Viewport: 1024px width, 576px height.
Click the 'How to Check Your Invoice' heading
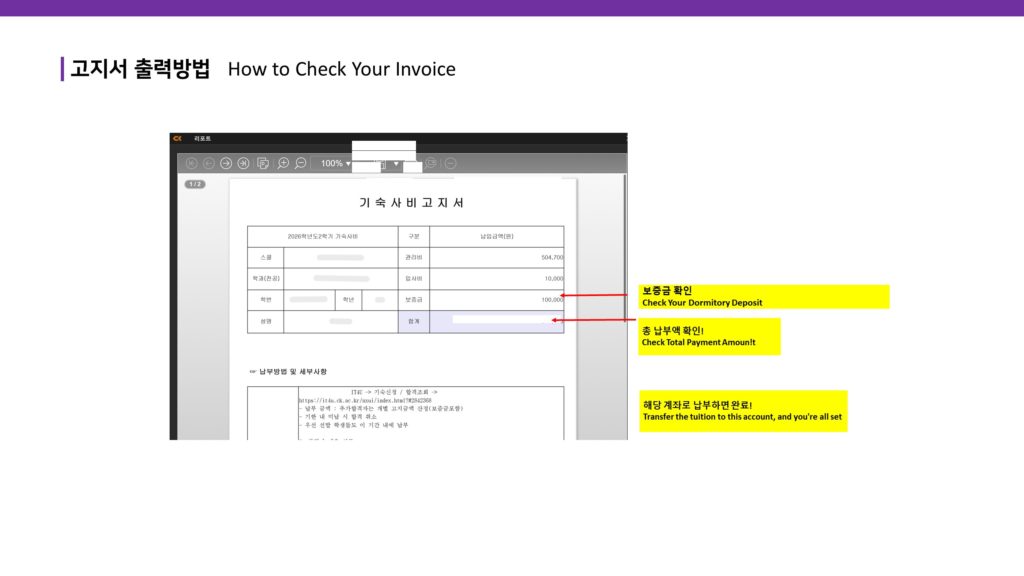pyautogui.click(x=342, y=69)
